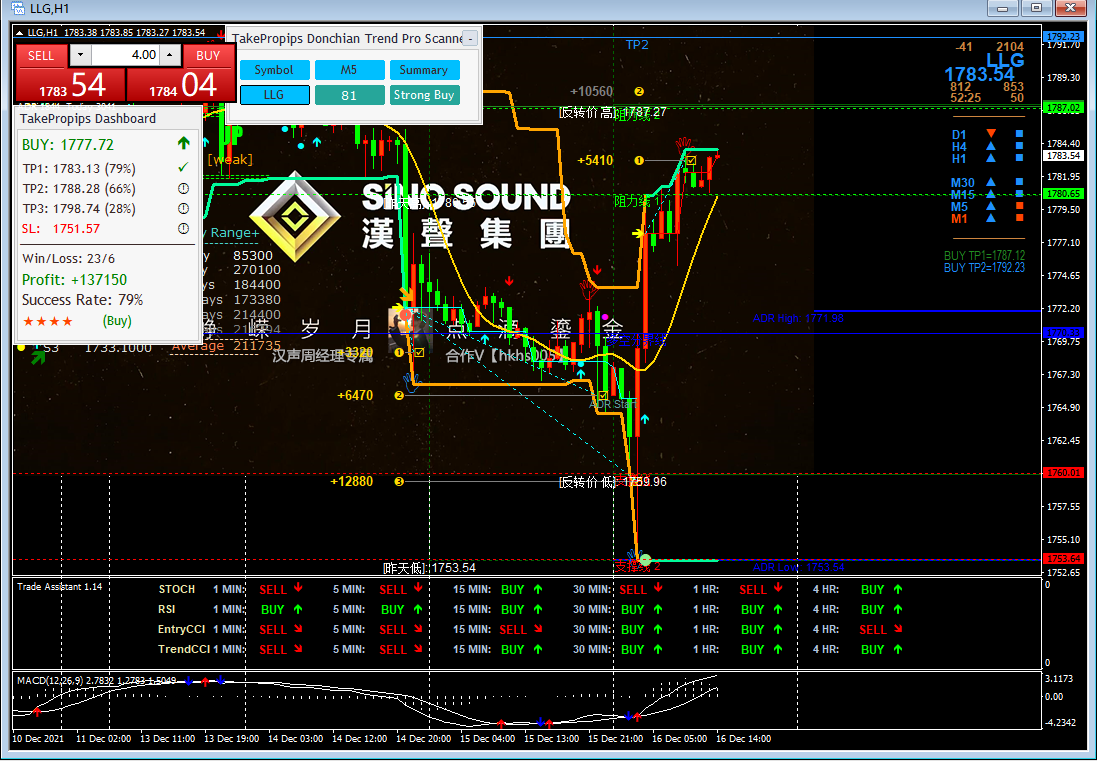Viewport: 1097px width, 761px height.
Task: Increase trade volume with the up arrow
Action: [170, 55]
